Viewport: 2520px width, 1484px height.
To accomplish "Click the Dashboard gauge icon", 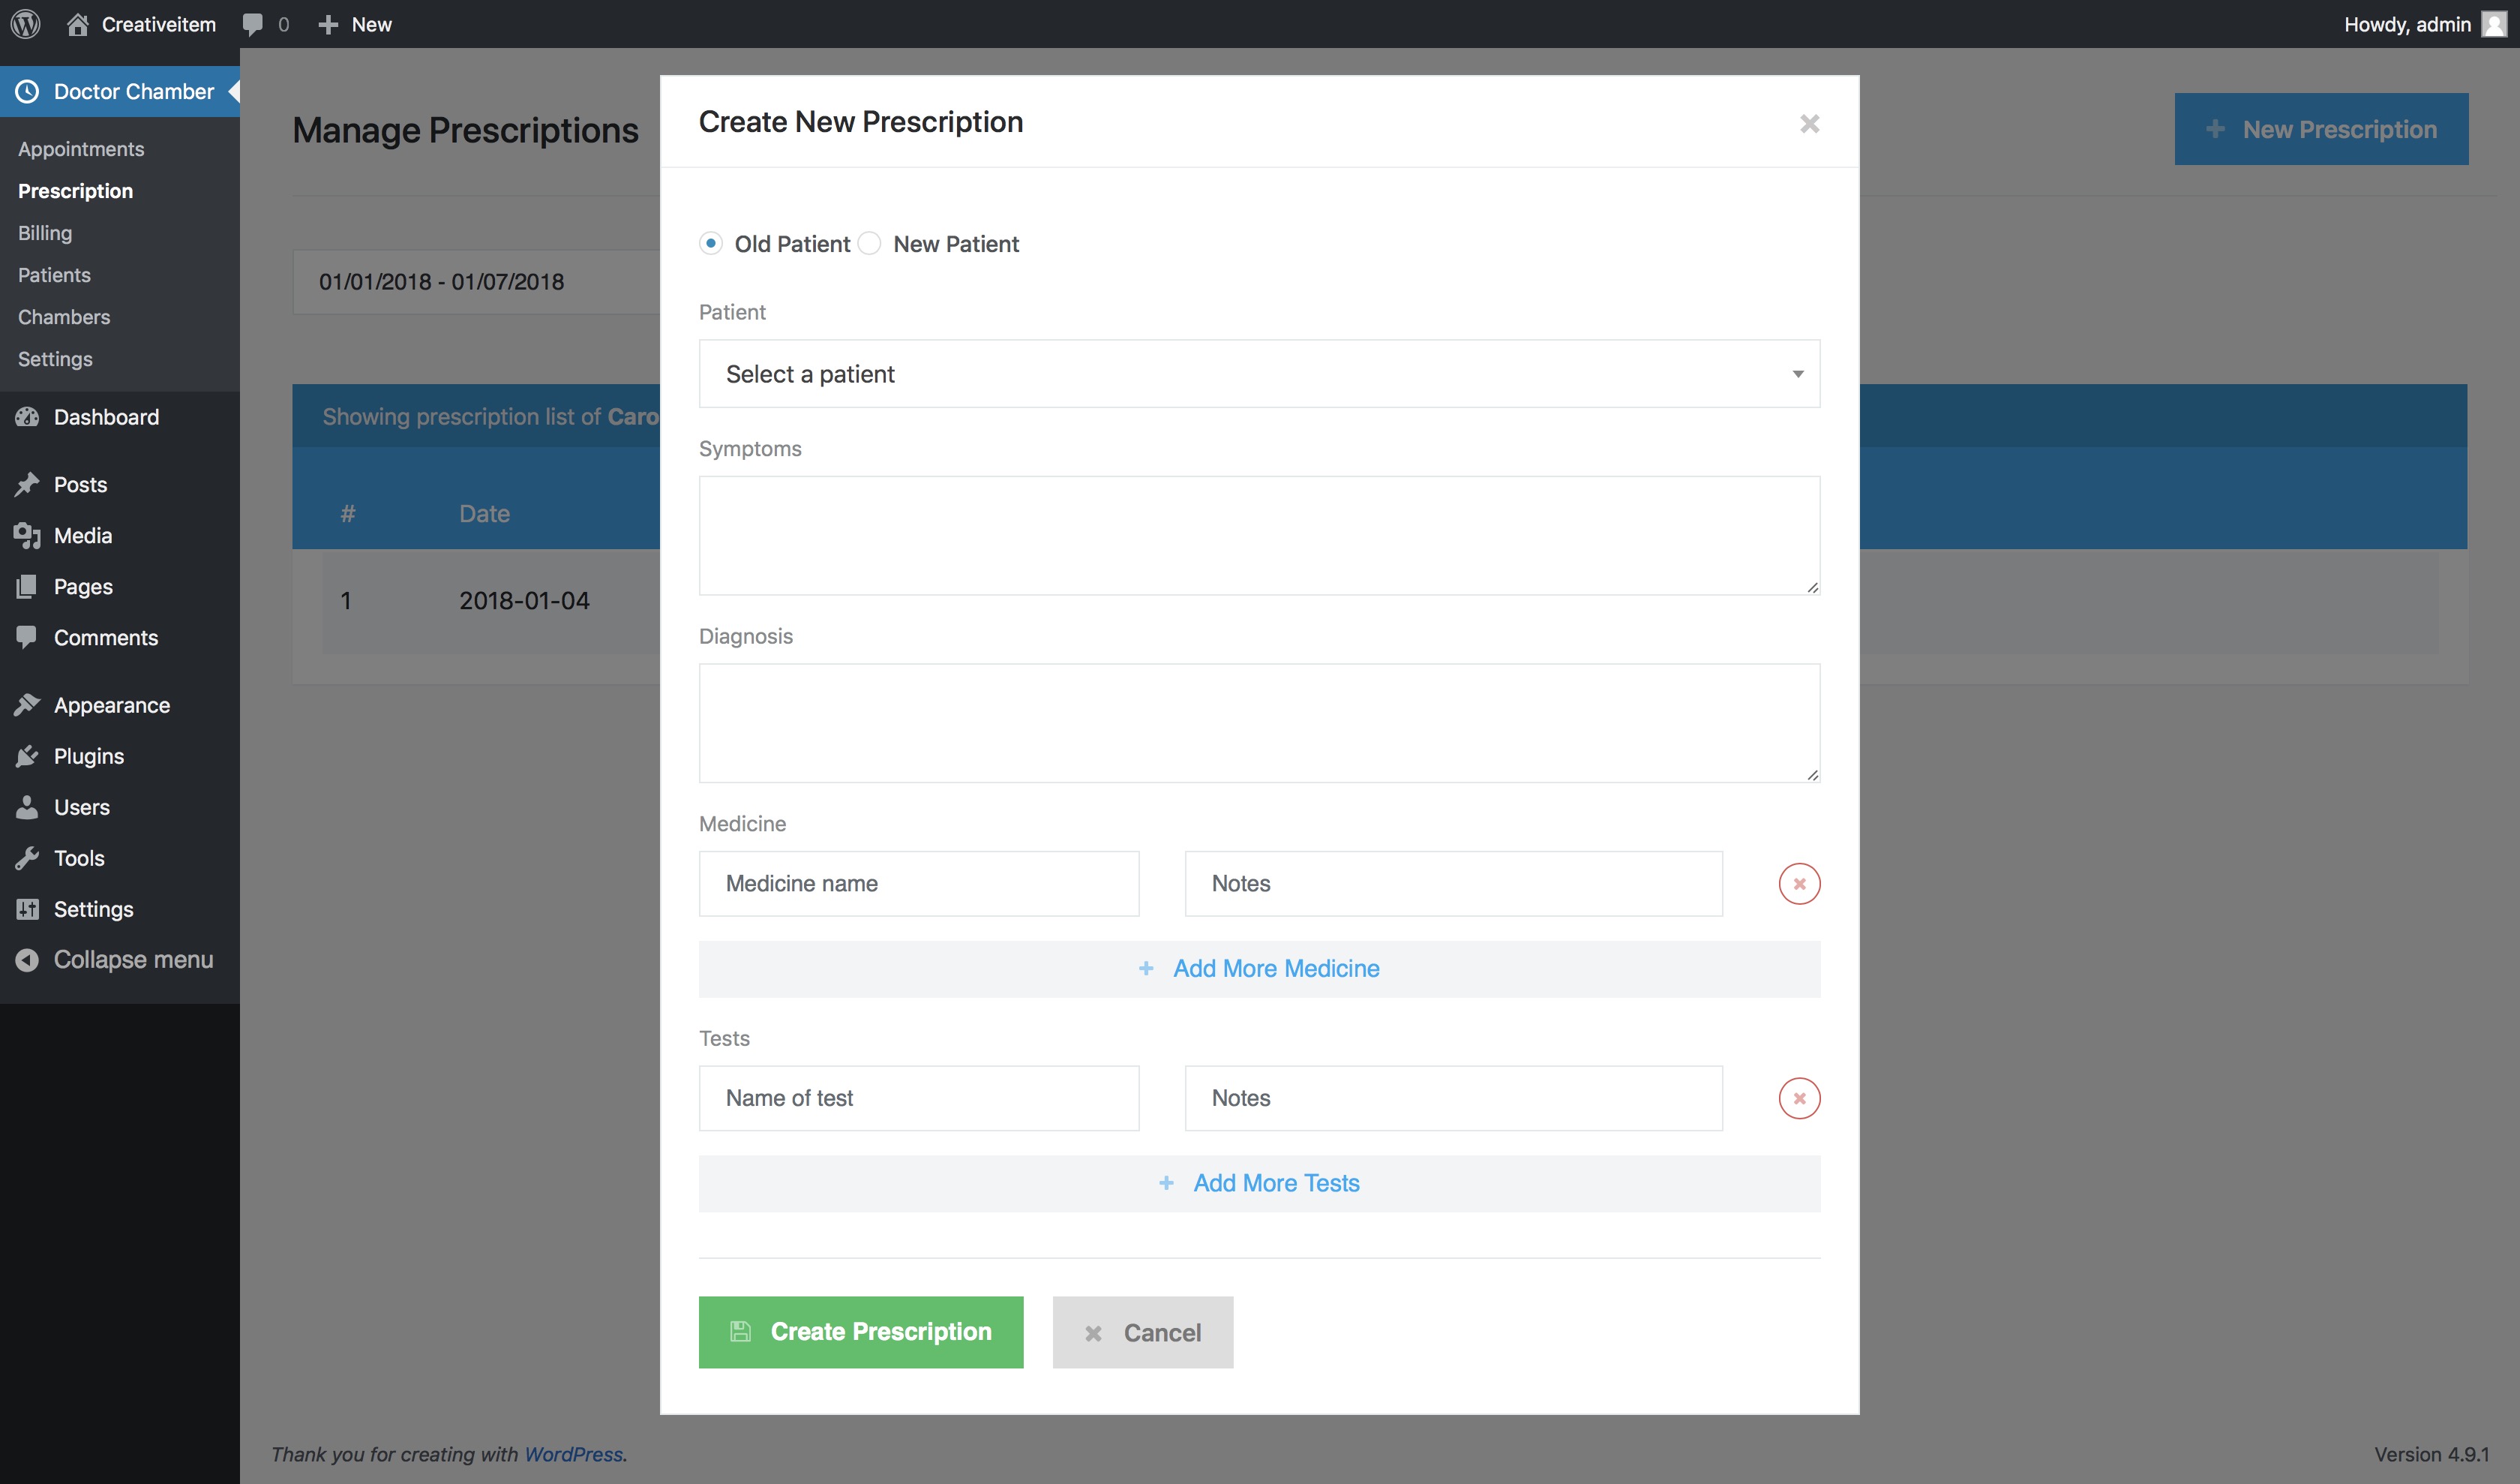I will click(27, 417).
